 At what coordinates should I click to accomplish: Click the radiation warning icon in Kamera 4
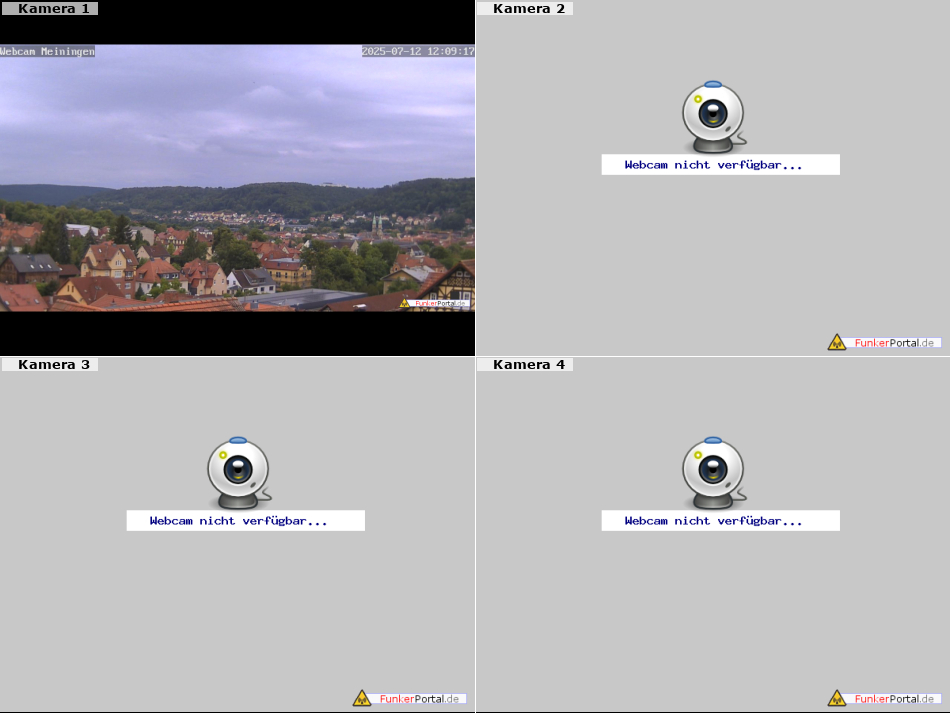(x=837, y=698)
